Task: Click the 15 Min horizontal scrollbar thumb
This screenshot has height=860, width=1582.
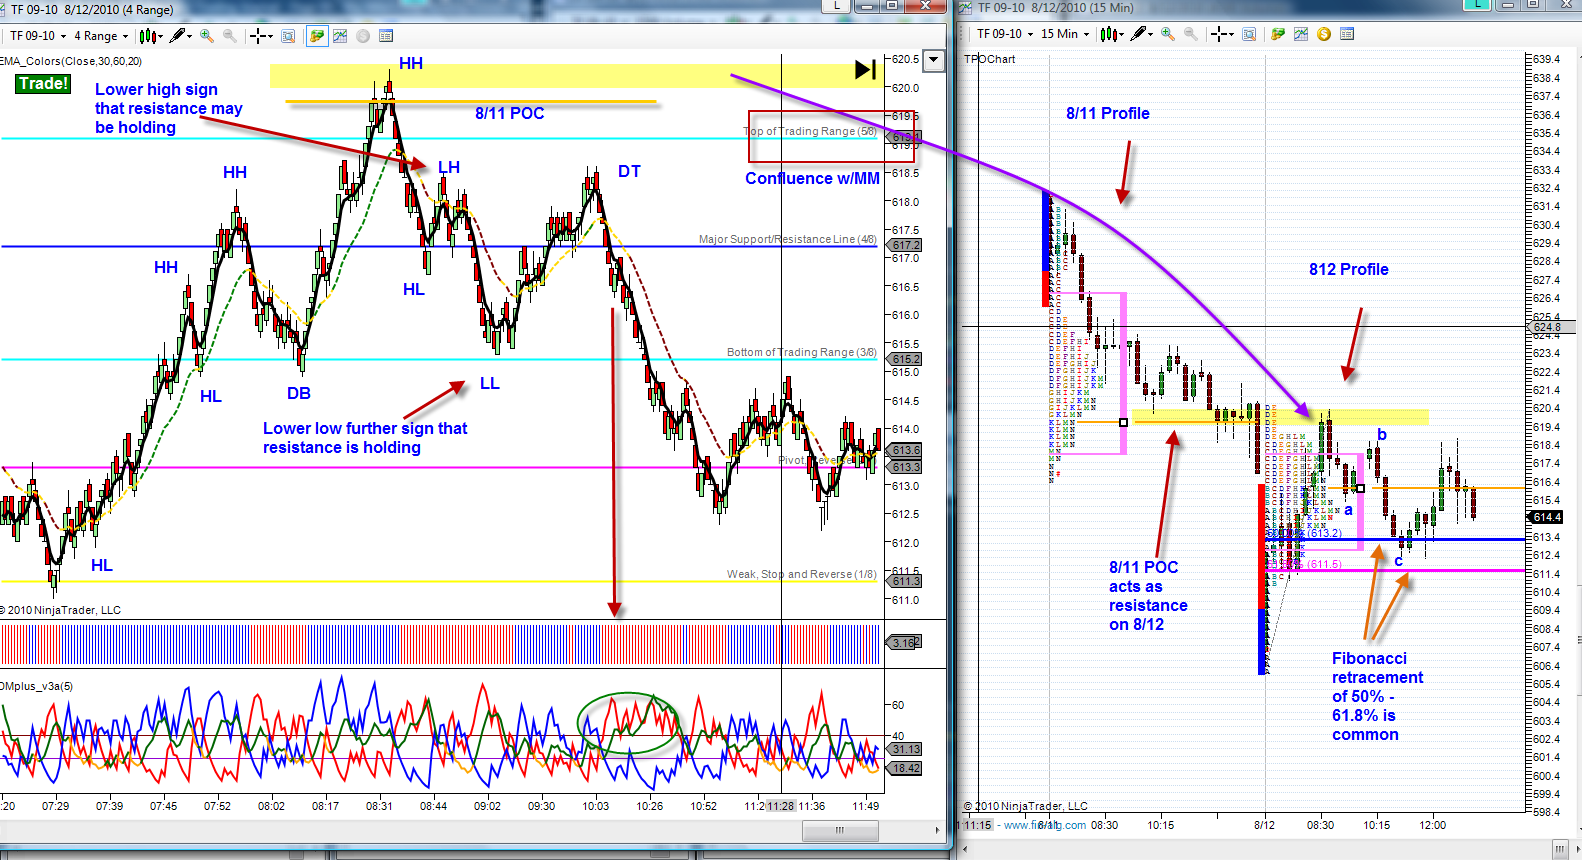Action: tap(1560, 849)
